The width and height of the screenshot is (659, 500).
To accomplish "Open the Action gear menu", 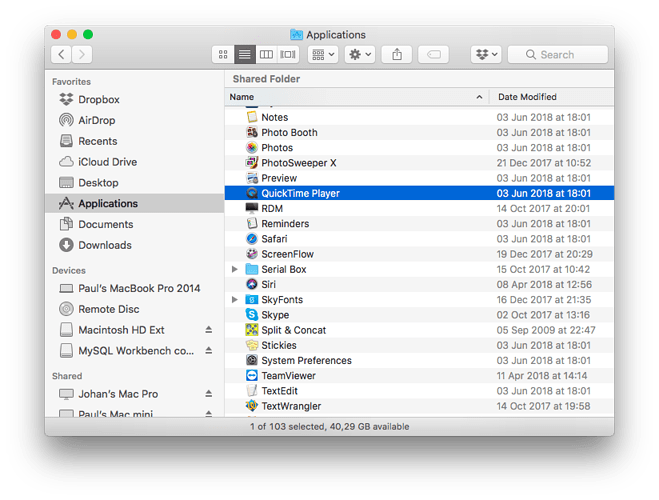I will pos(360,55).
